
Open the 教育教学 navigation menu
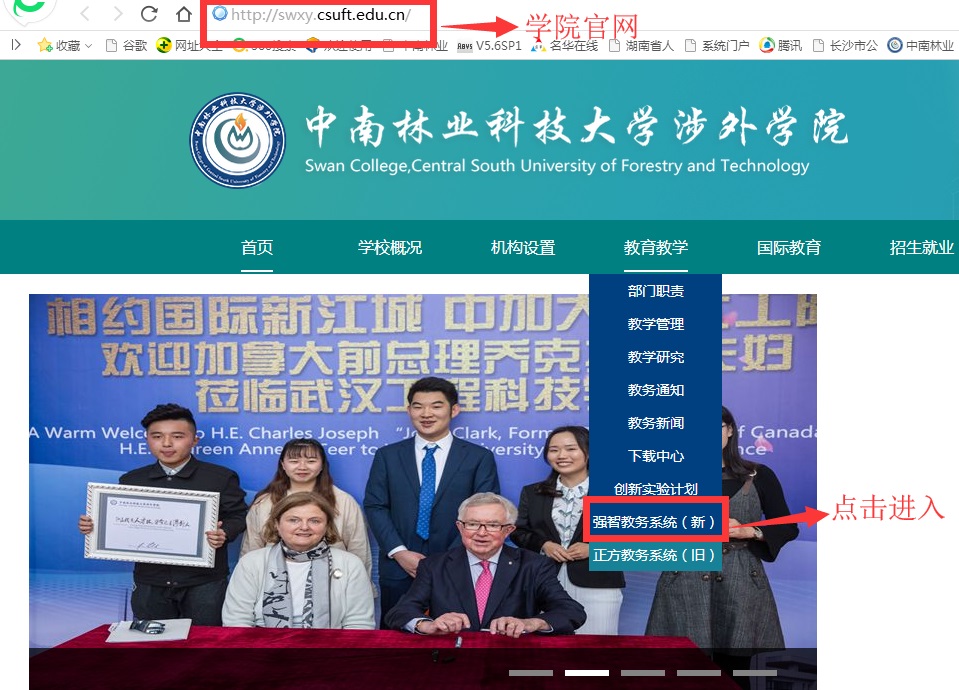pyautogui.click(x=655, y=247)
